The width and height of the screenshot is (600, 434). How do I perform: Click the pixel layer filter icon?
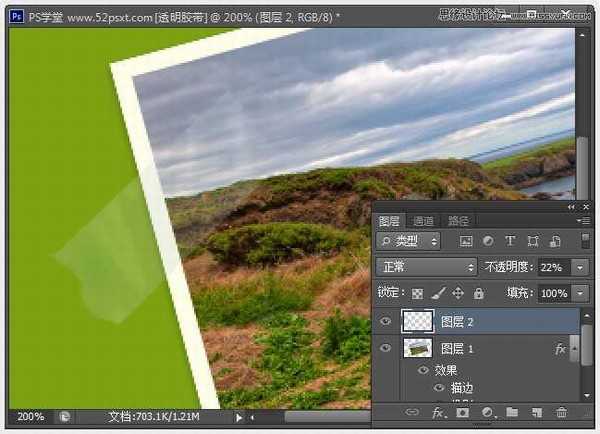(x=466, y=242)
